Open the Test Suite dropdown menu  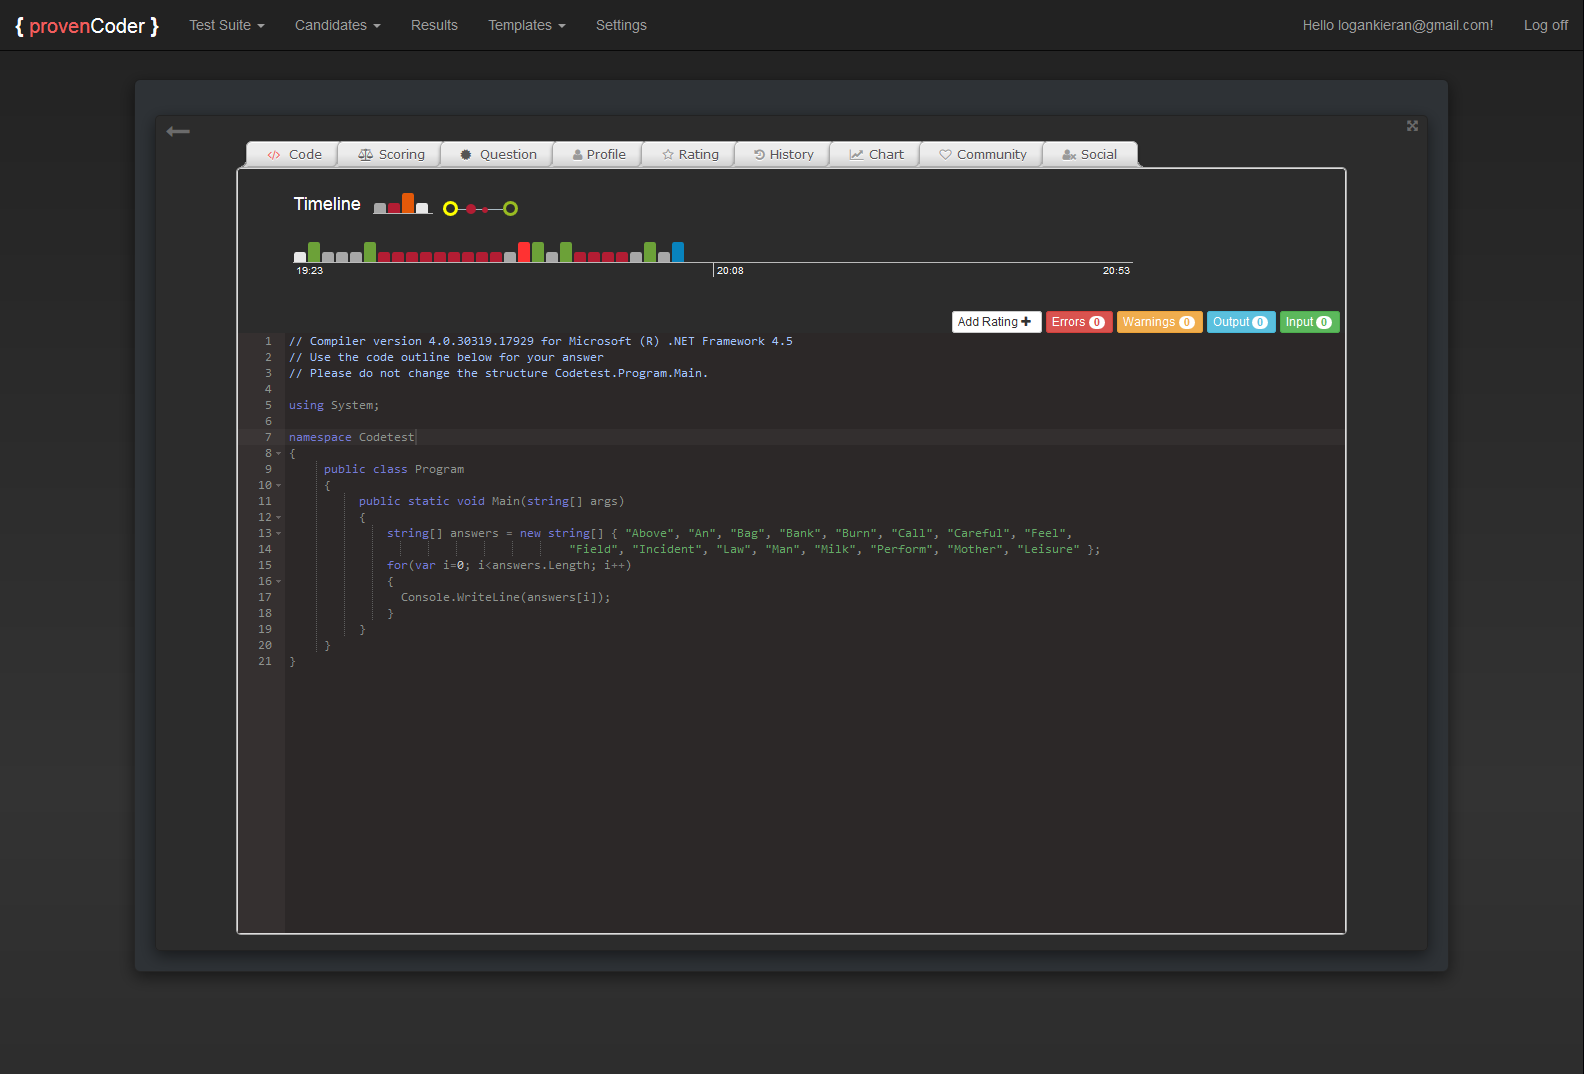(227, 25)
